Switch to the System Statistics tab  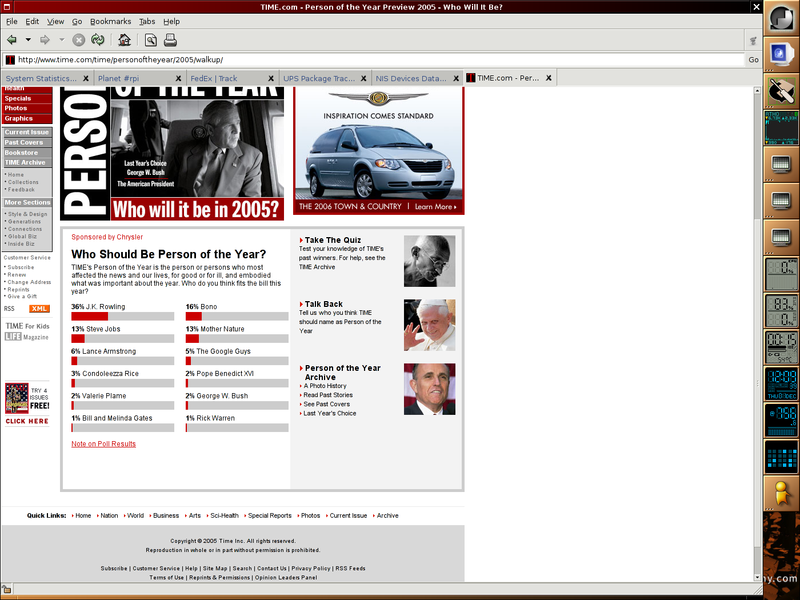[42, 78]
